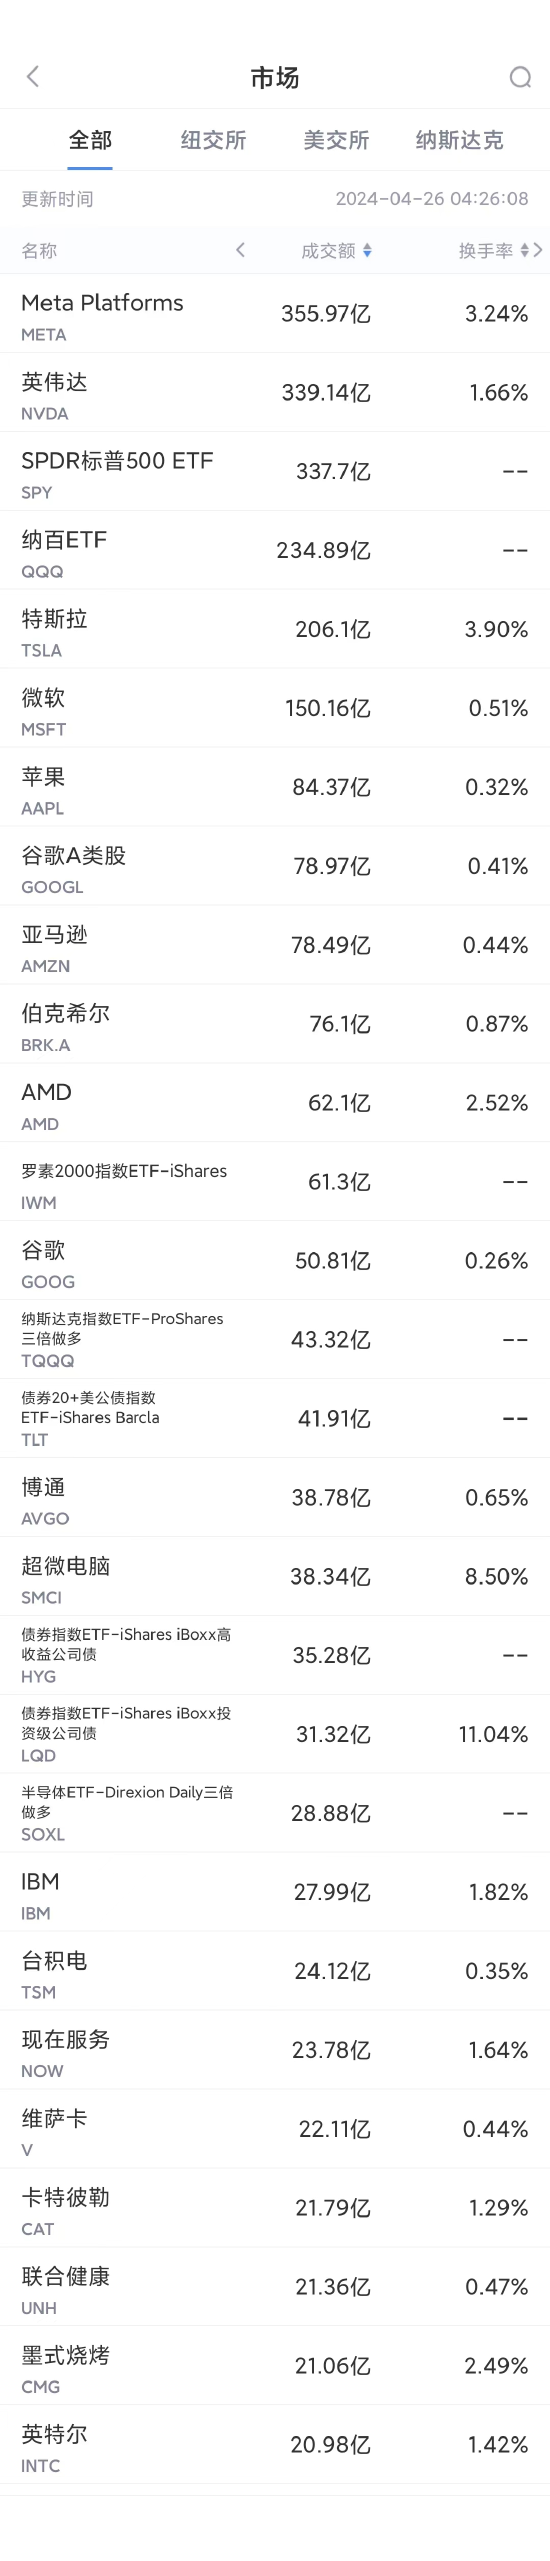Show more columns with right chevron
This screenshot has width=550, height=2561.
(538, 250)
